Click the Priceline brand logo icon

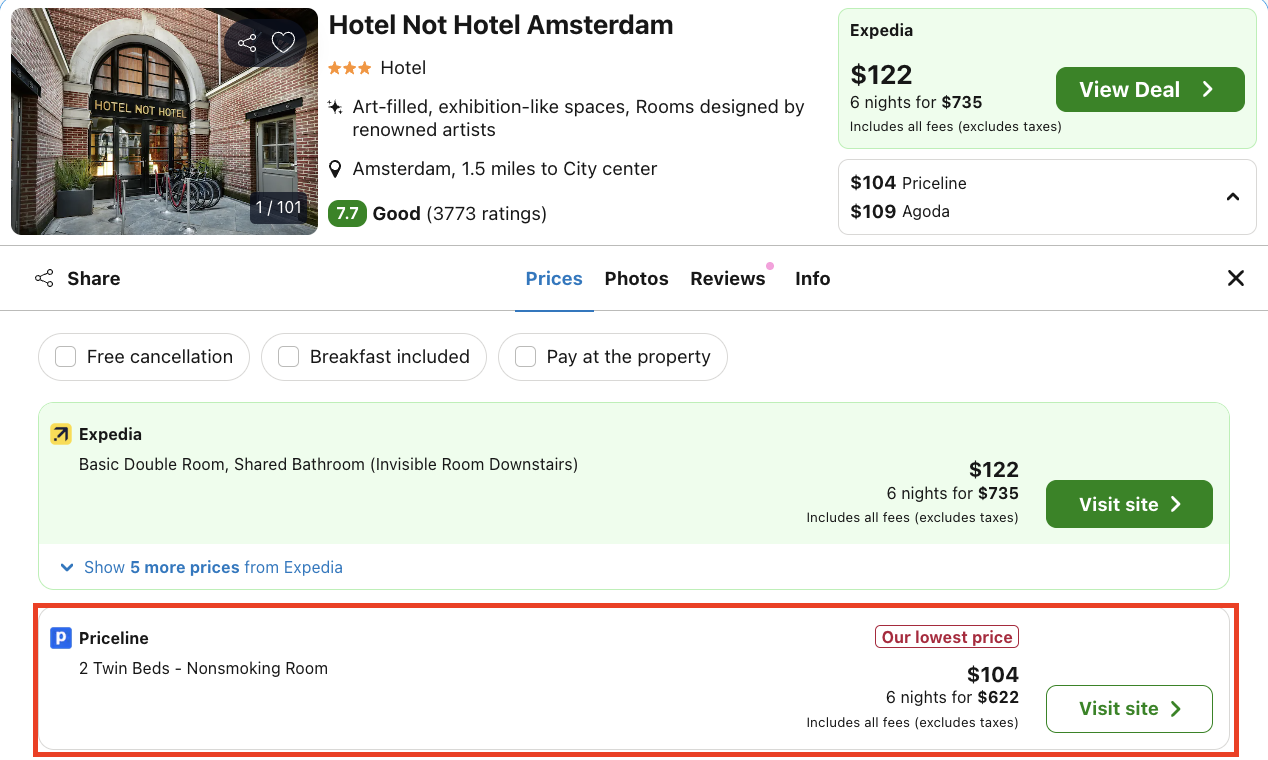point(61,638)
